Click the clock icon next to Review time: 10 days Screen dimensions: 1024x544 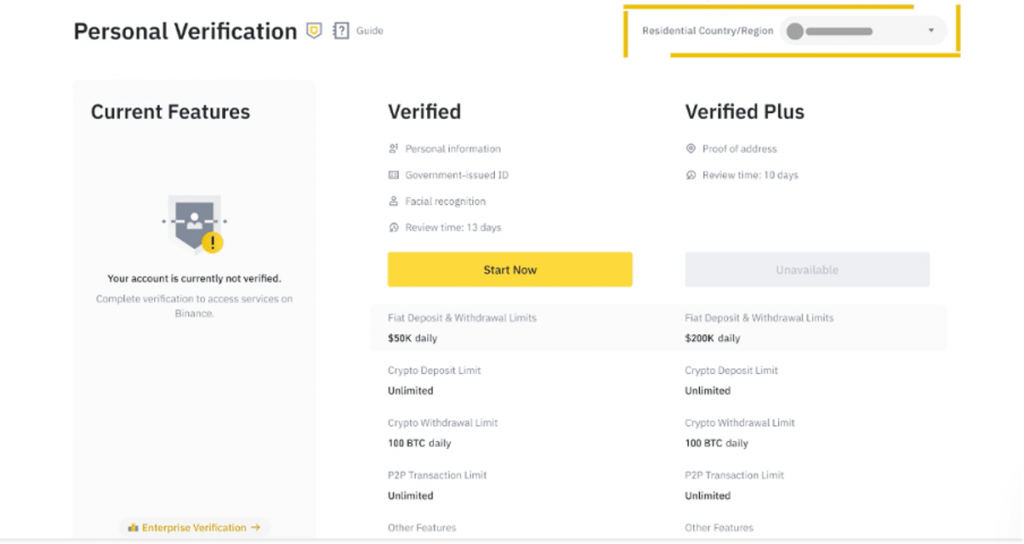(x=690, y=175)
